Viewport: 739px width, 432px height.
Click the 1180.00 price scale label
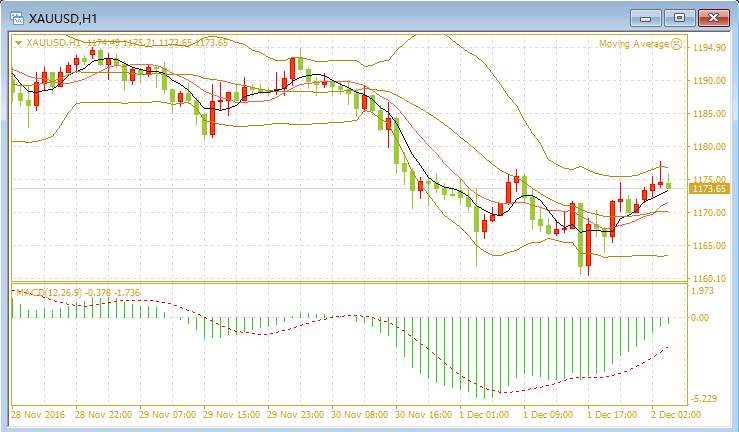click(x=709, y=147)
